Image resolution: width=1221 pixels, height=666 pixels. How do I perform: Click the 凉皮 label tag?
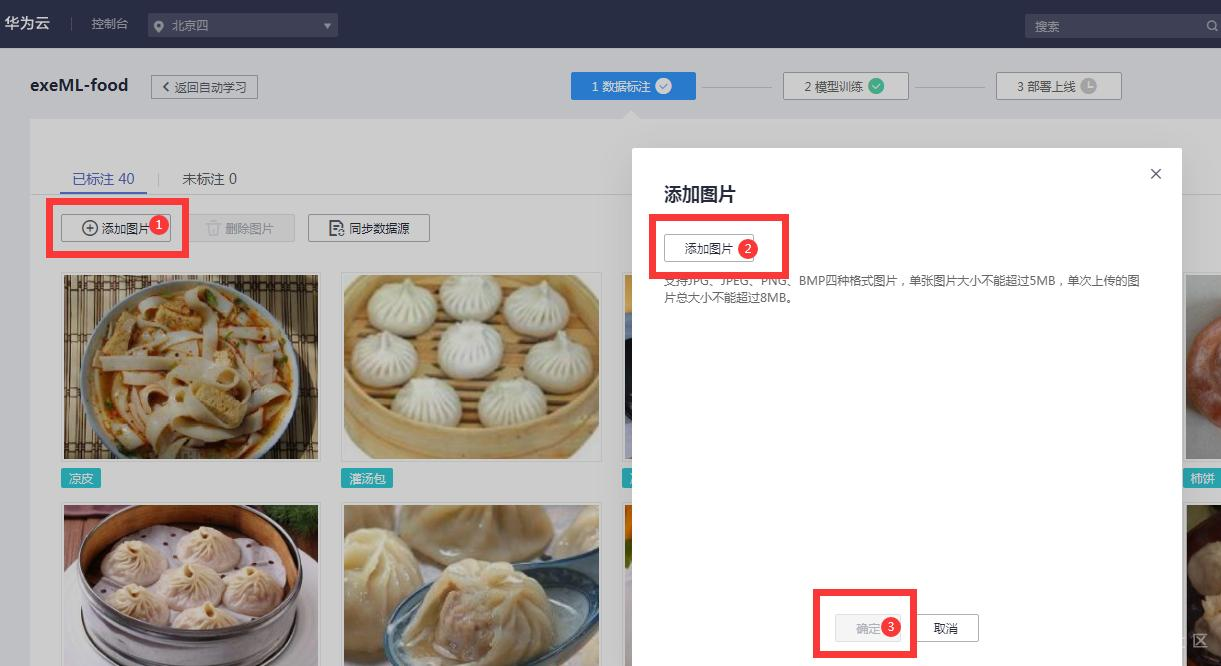pos(81,479)
